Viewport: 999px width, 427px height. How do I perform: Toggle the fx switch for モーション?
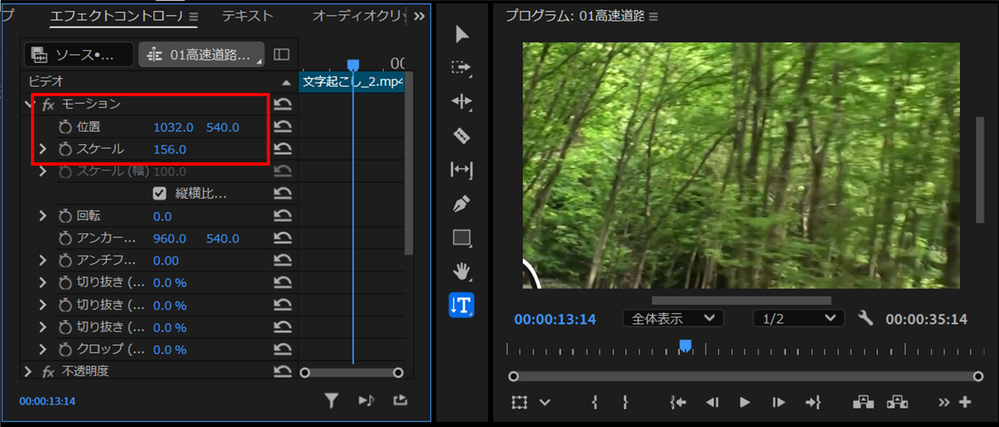48,105
